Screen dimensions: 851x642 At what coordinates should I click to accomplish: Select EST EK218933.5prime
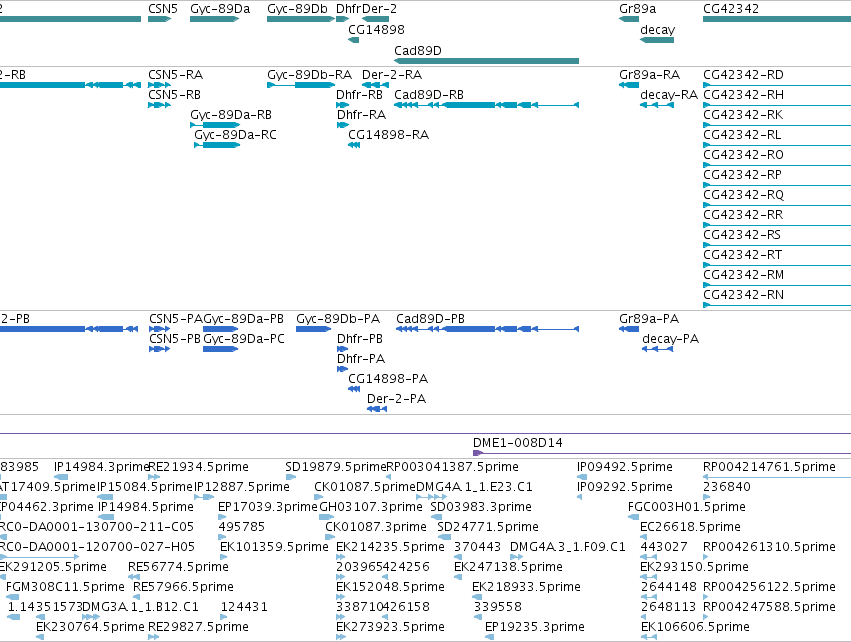point(526,587)
